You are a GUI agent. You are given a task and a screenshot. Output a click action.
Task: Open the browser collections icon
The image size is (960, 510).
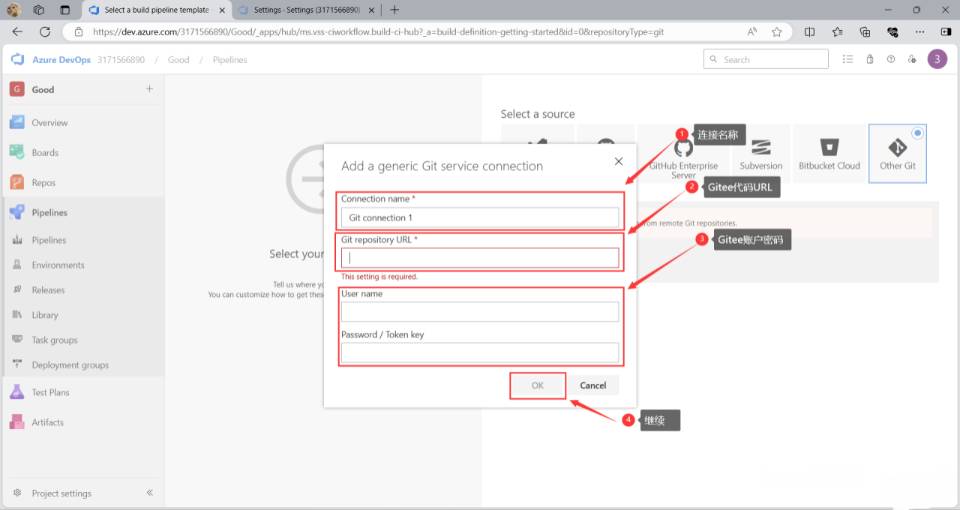pyautogui.click(x=864, y=32)
